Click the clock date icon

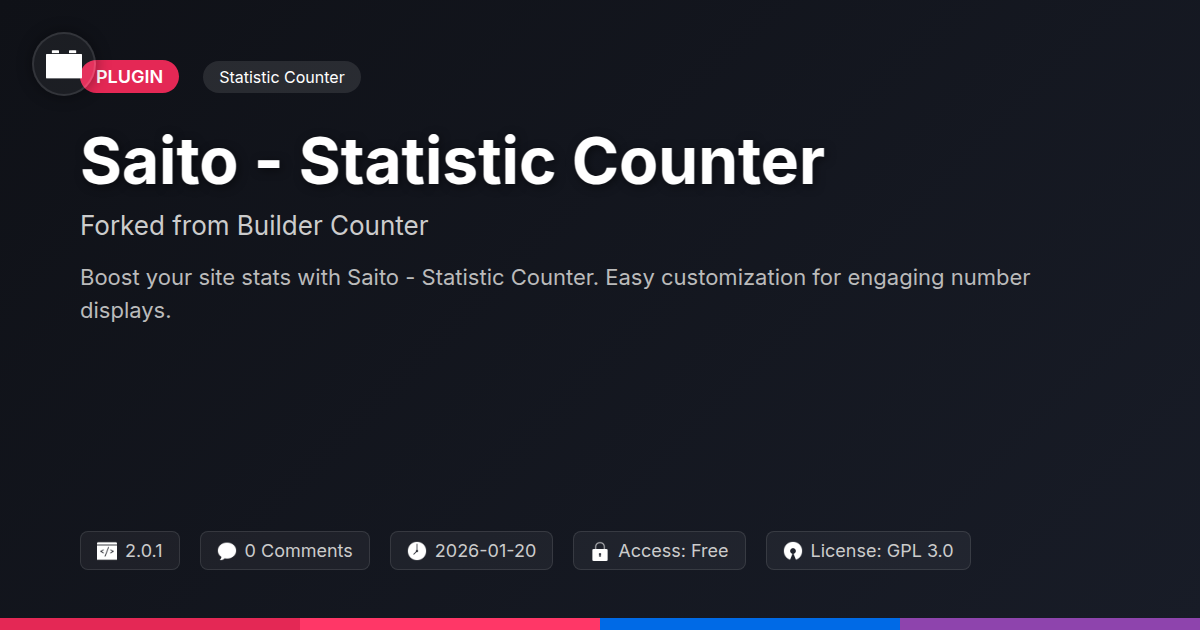417,551
